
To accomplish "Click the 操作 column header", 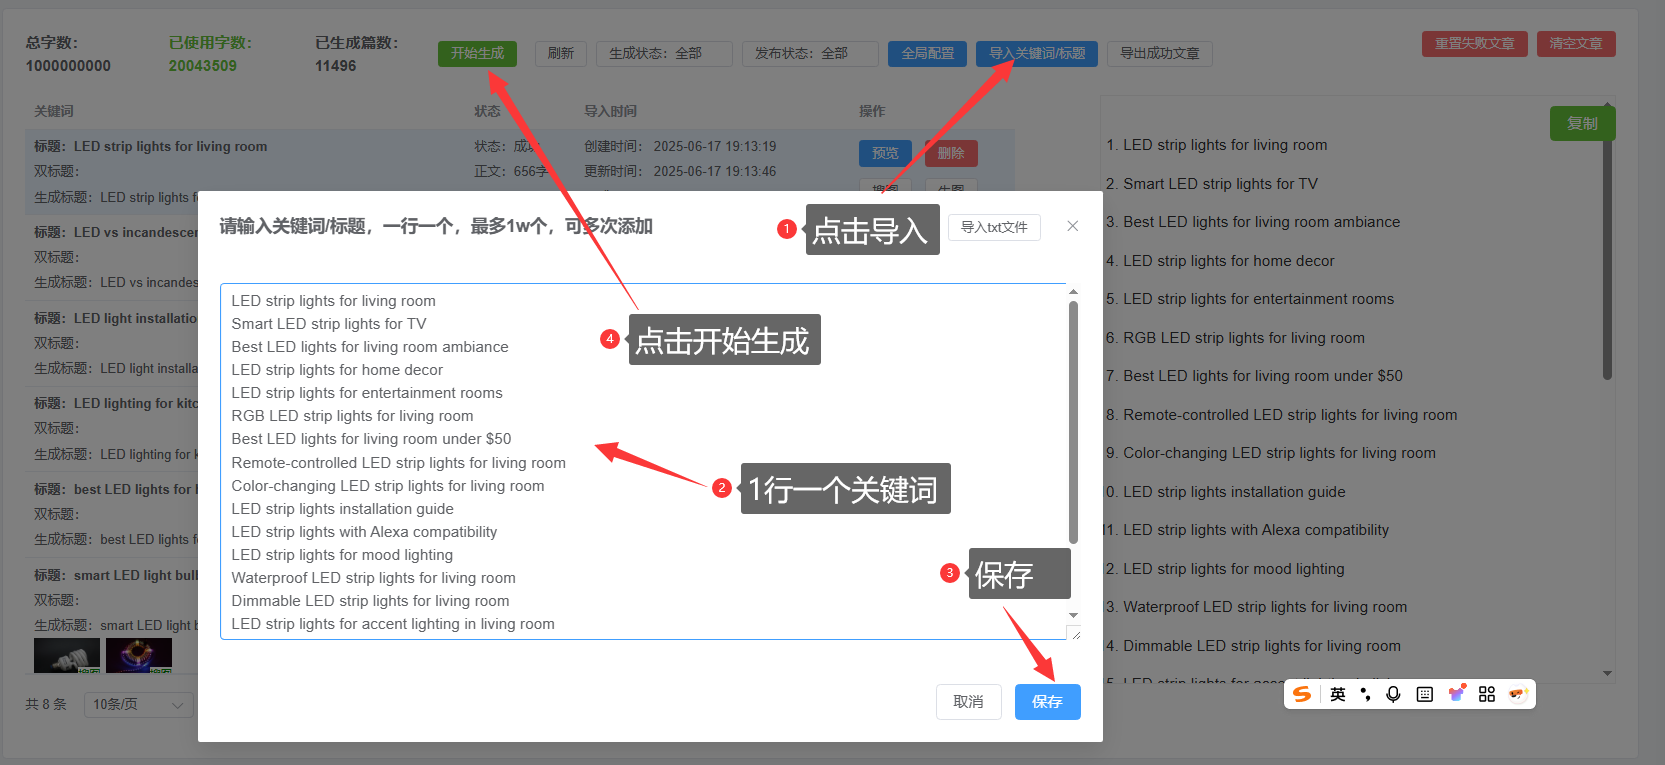I will tap(872, 111).
